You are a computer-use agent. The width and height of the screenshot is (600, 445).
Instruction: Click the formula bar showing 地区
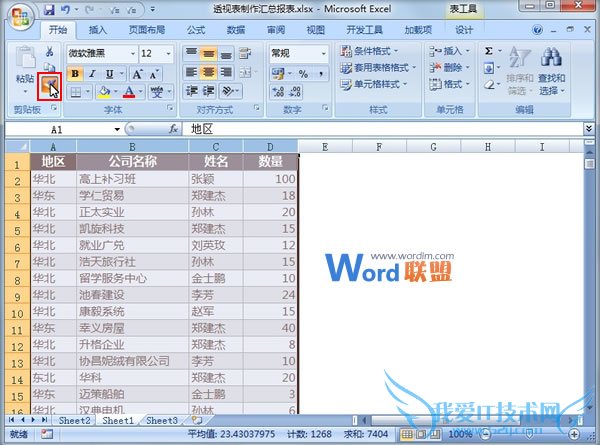pos(383,129)
